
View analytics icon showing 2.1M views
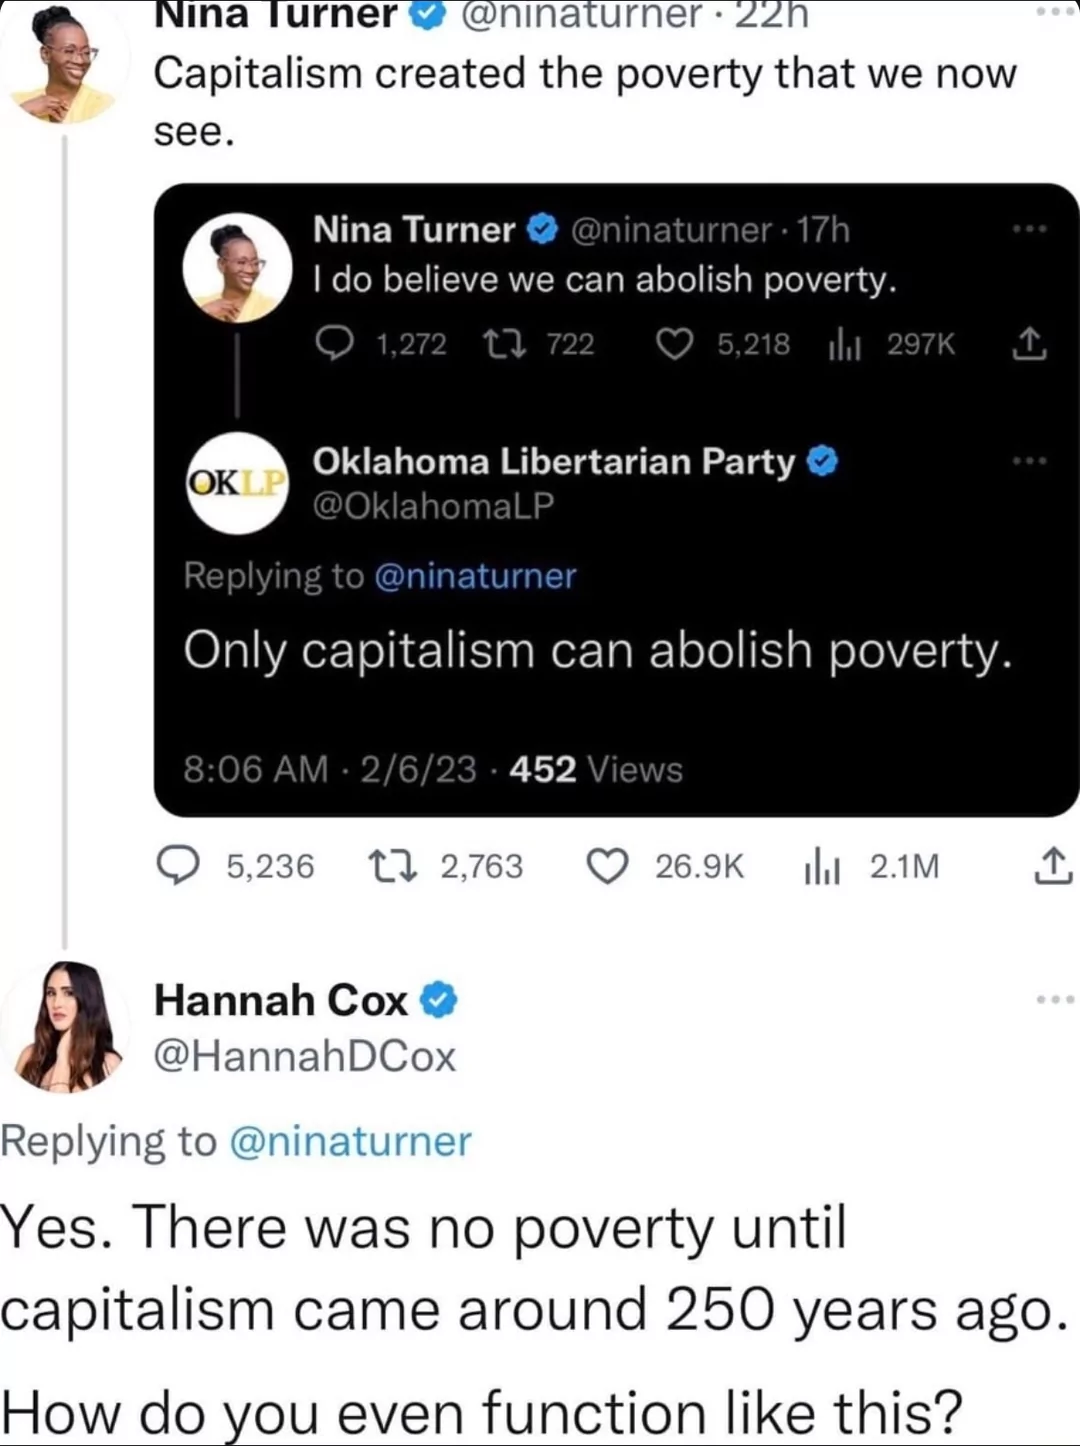[821, 867]
